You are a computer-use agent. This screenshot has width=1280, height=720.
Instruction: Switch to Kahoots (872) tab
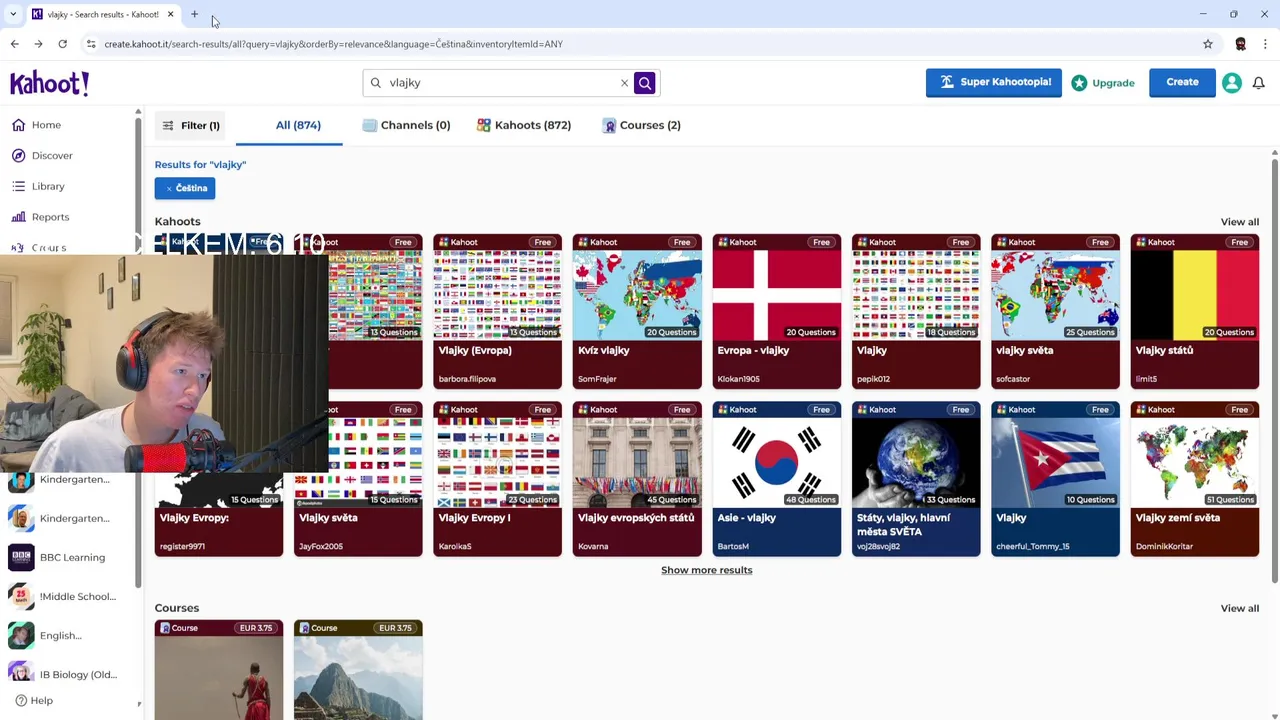(x=524, y=125)
